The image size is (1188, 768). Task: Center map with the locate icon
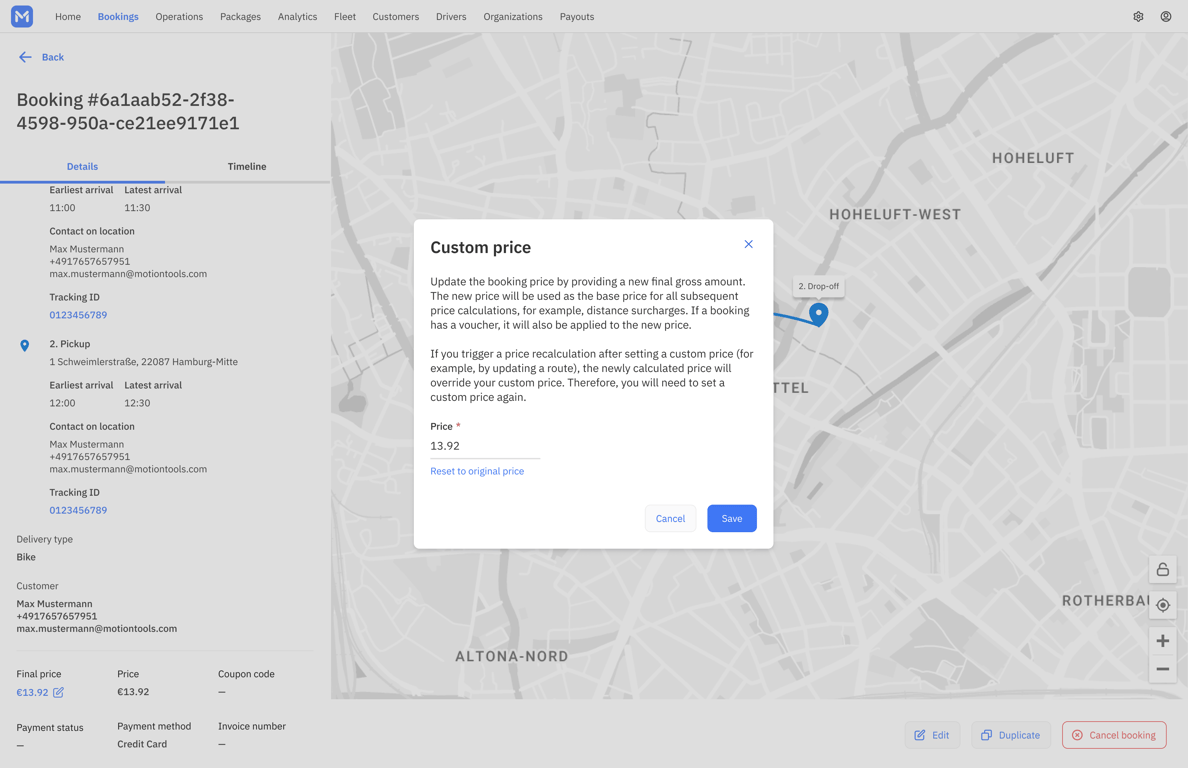pos(1162,605)
